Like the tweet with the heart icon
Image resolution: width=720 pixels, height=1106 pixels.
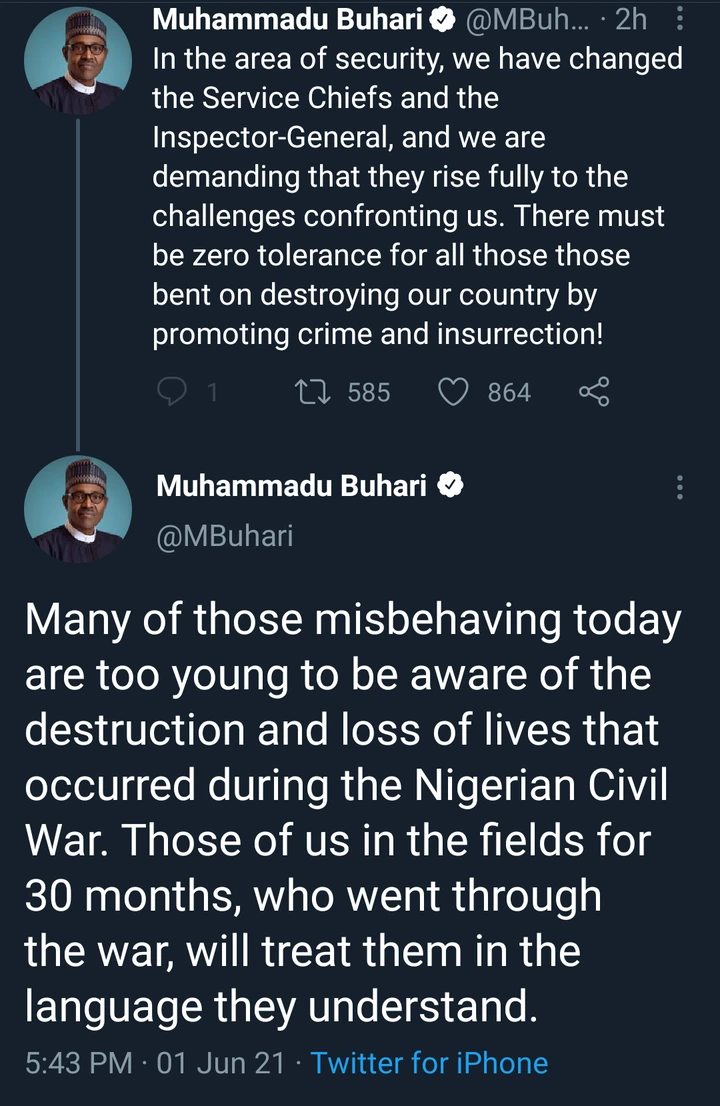pyautogui.click(x=454, y=393)
